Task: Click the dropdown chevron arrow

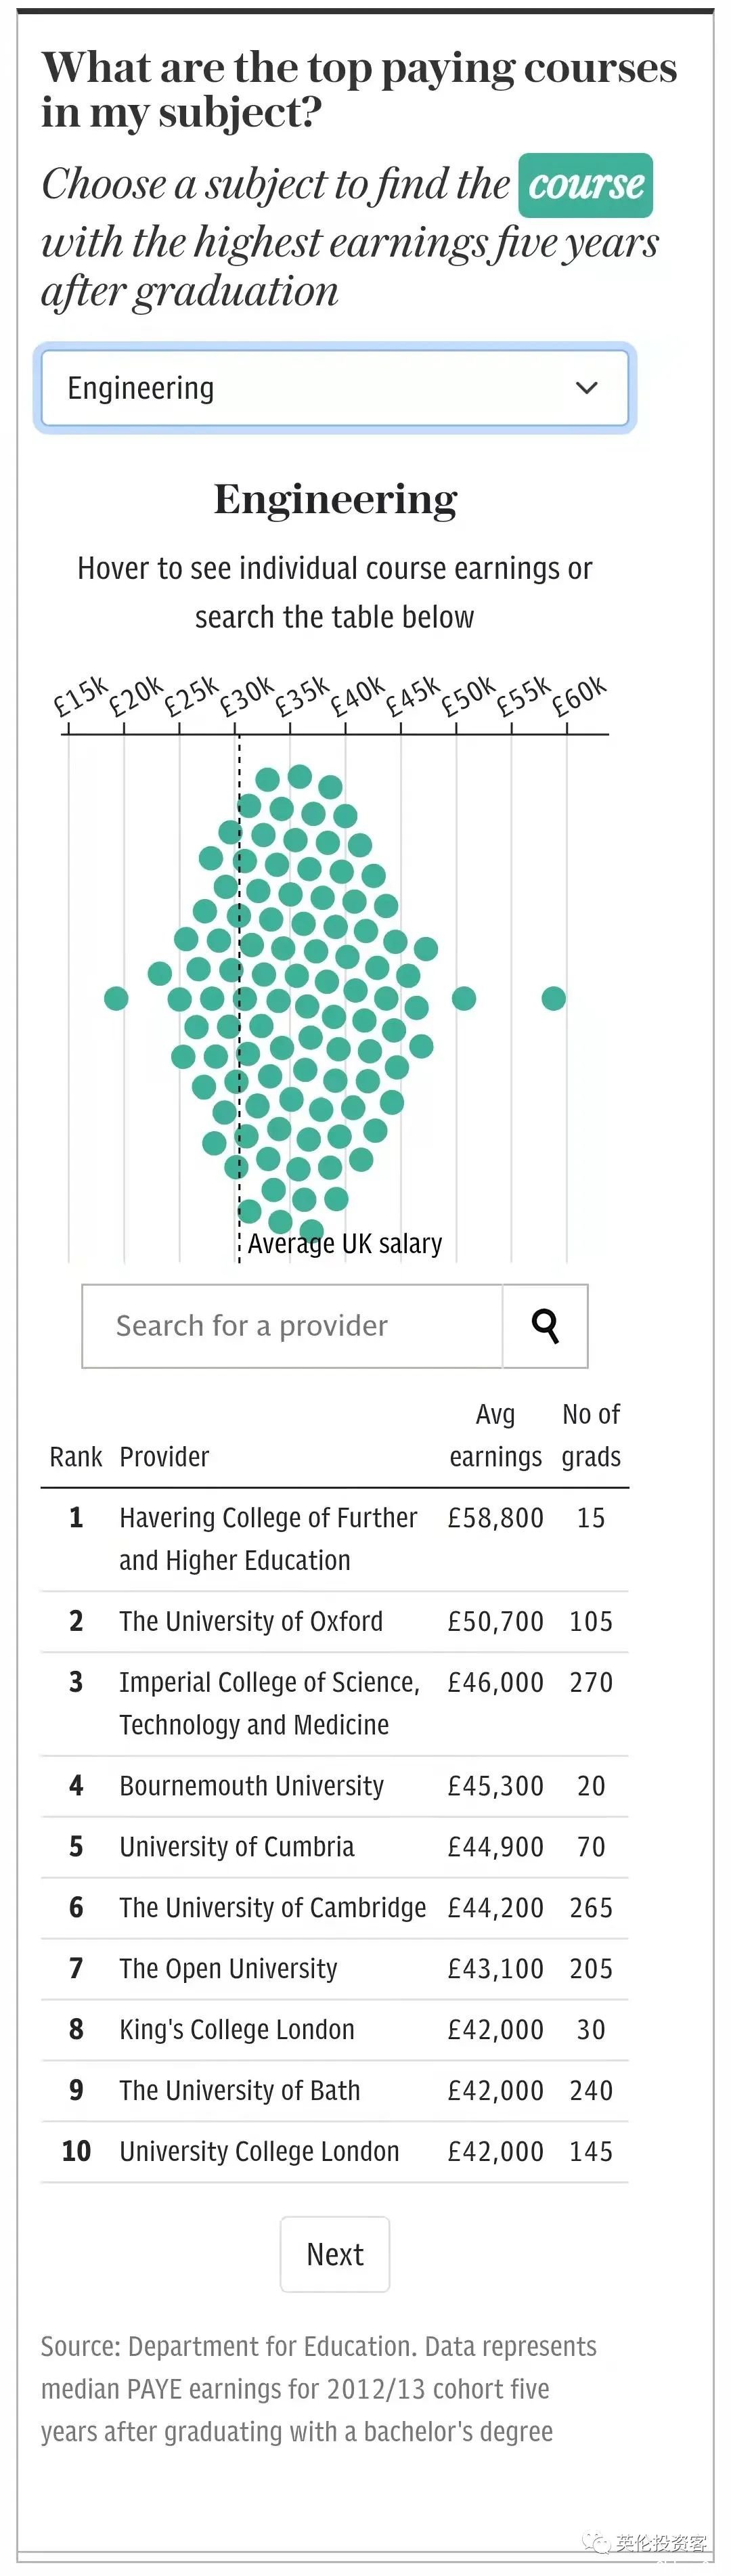Action: pyautogui.click(x=587, y=388)
